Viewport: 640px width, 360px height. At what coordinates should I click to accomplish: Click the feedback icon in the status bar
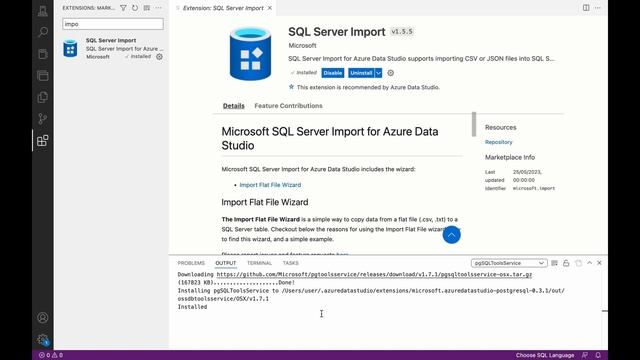[585, 355]
